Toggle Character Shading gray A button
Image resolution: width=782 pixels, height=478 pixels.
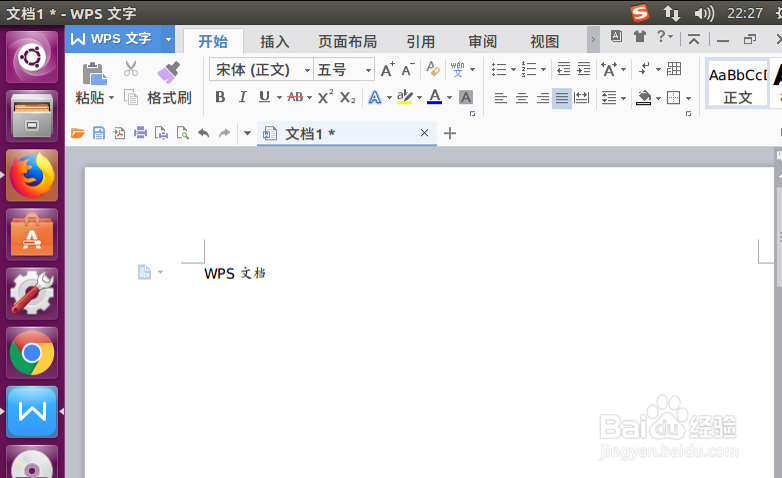pos(466,97)
